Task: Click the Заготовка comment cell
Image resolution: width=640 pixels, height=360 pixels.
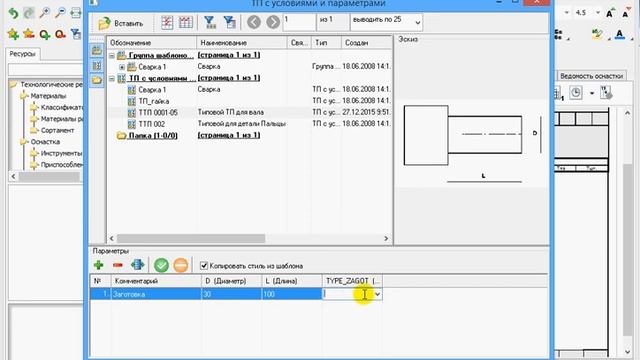Action: (156, 294)
